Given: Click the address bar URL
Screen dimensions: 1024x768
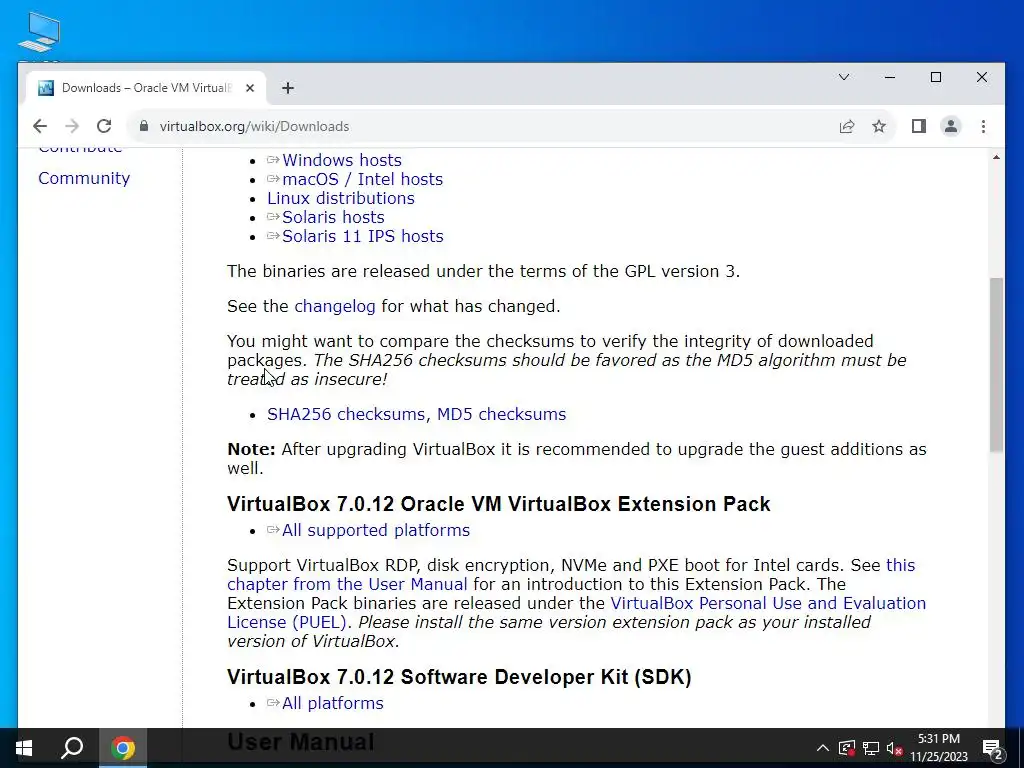Looking at the screenshot, I should pos(254,126).
